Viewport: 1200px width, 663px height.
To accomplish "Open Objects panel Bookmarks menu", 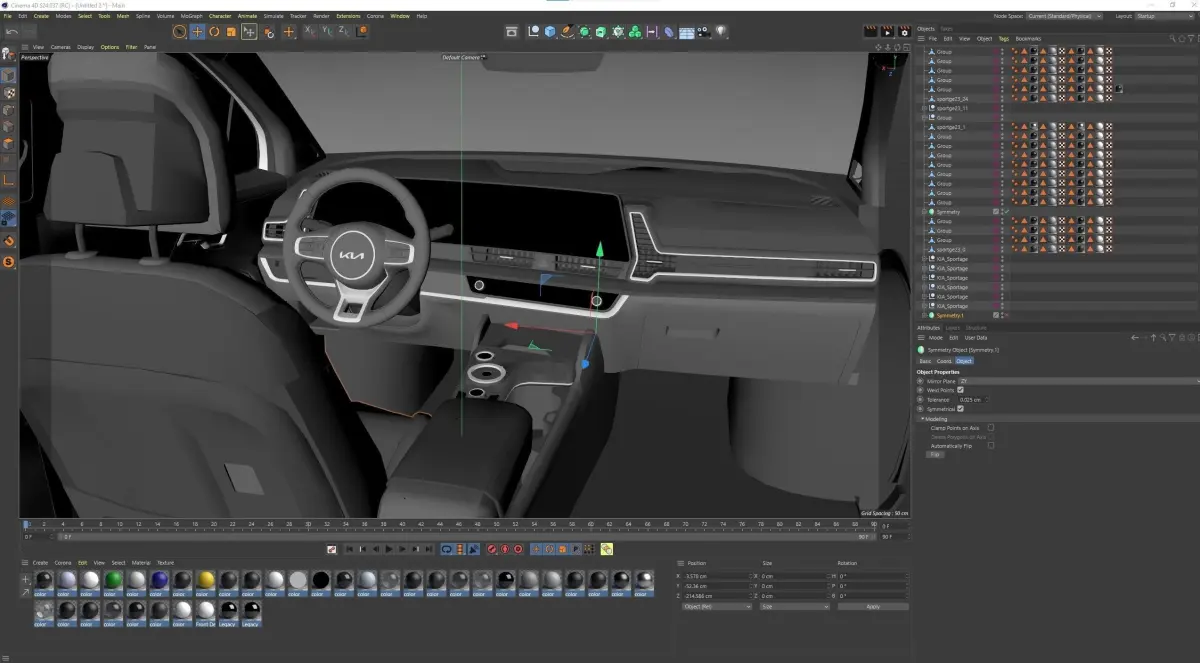I will [1028, 38].
